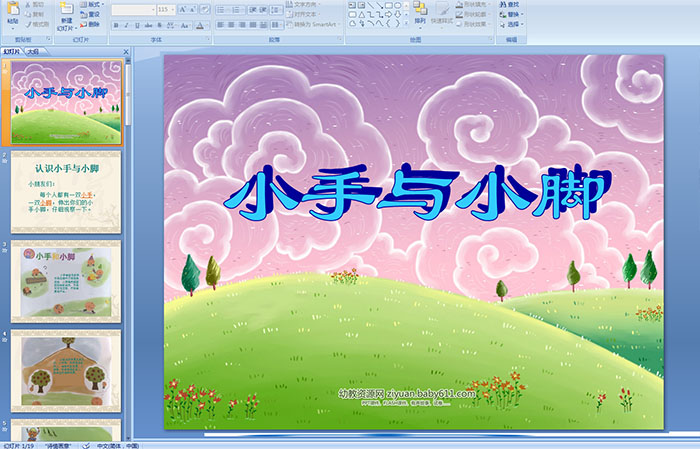The image size is (700, 449).
Task: Click 转换为 SmartArt
Action: [314, 24]
